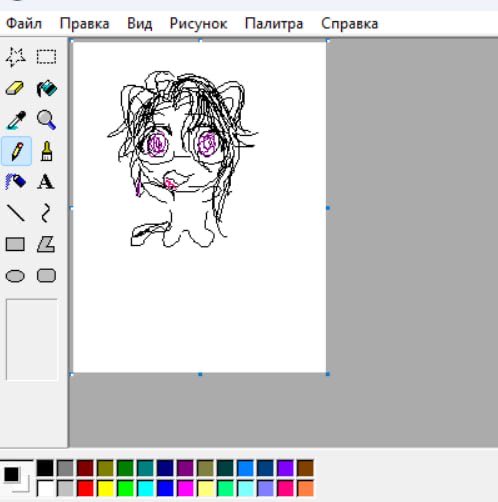Viewport: 498px width, 502px height.
Task: Pick the Polygon shape tool
Action: (x=46, y=244)
